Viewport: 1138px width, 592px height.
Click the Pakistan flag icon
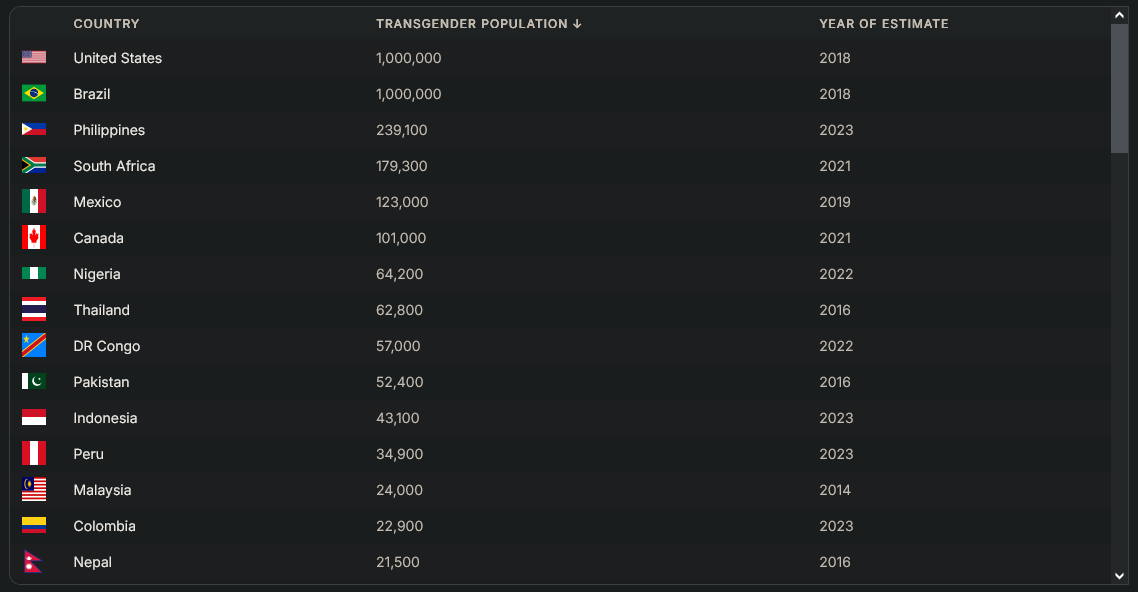click(x=34, y=382)
